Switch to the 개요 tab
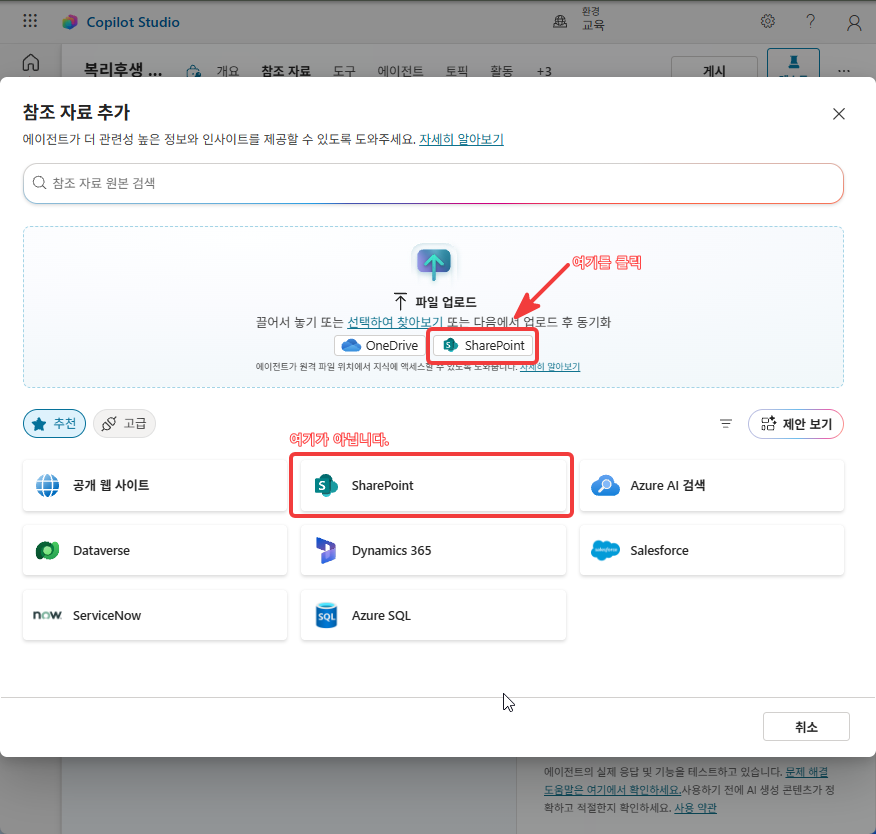This screenshot has height=834, width=876. (x=228, y=71)
